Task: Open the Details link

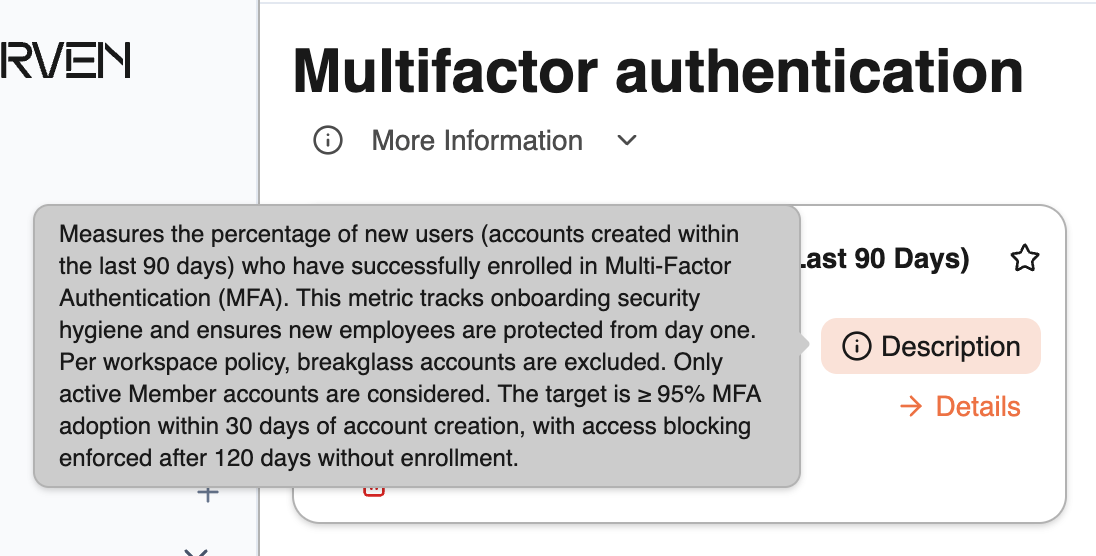Action: click(960, 406)
